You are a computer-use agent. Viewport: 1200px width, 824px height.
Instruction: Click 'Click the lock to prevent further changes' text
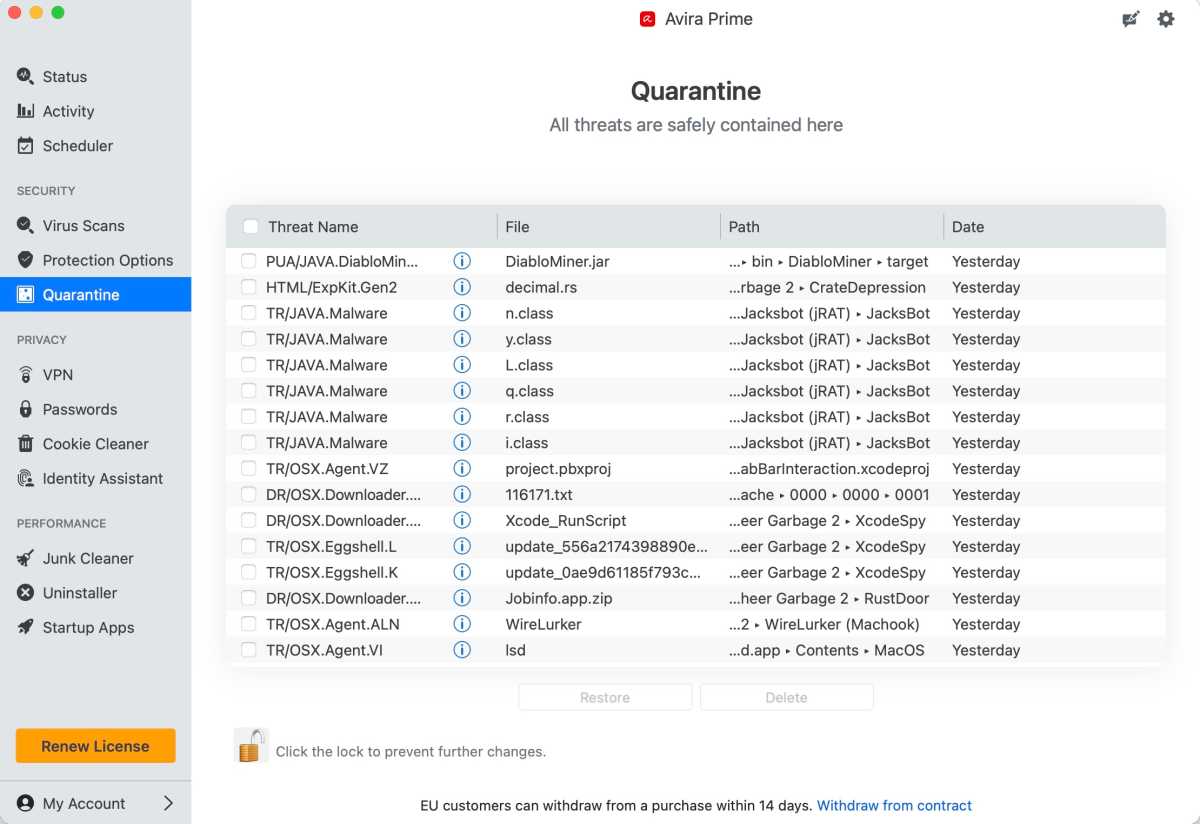pos(411,751)
